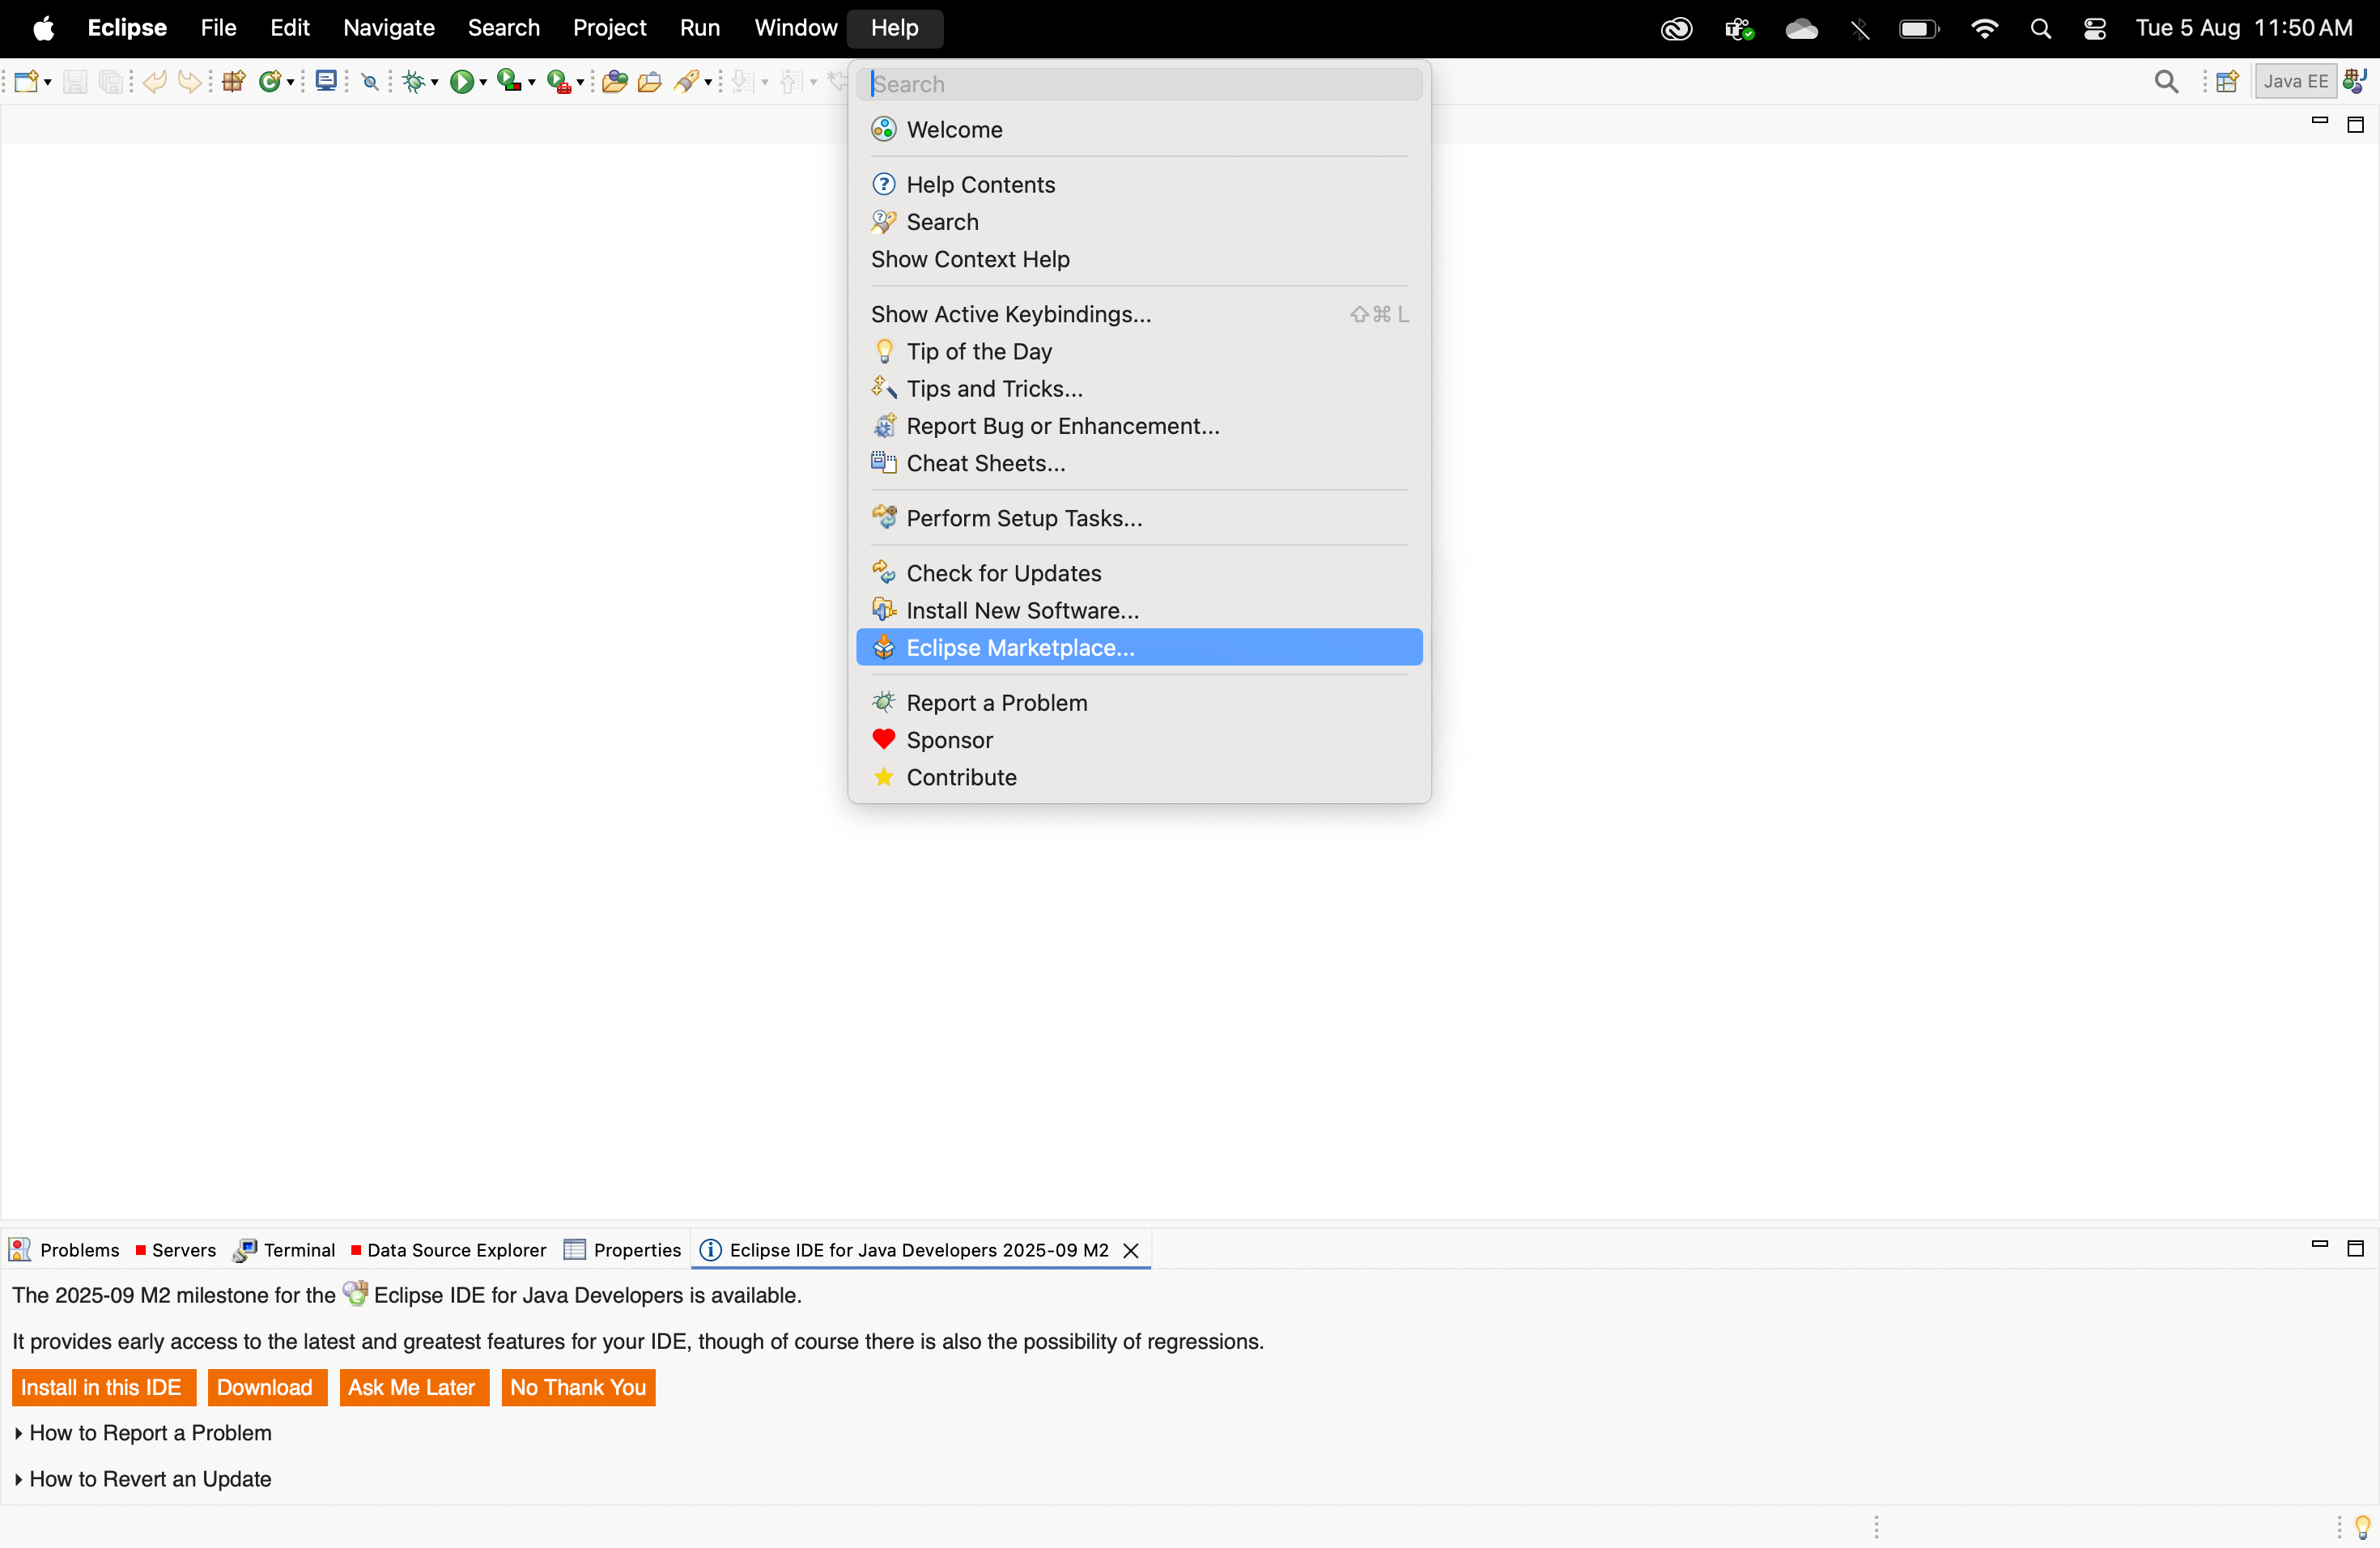The height and width of the screenshot is (1548, 2380).
Task: Close the Eclipse IDE 2025-09 M2 tab
Action: (1131, 1251)
